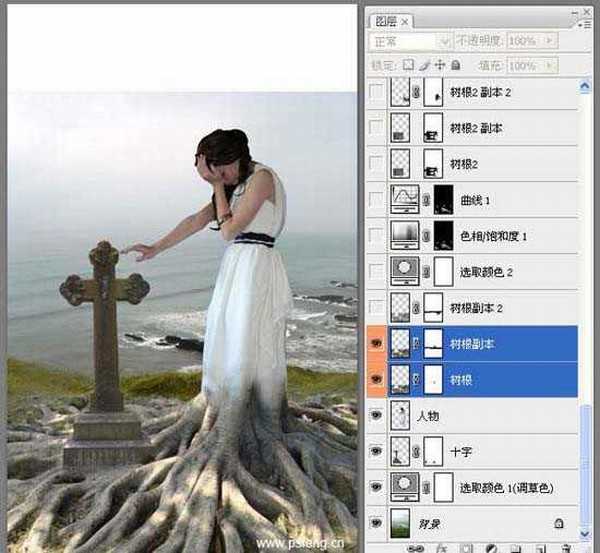Click mask link icon on 曲线 1 layer
This screenshot has height=553, width=600.
point(426,200)
